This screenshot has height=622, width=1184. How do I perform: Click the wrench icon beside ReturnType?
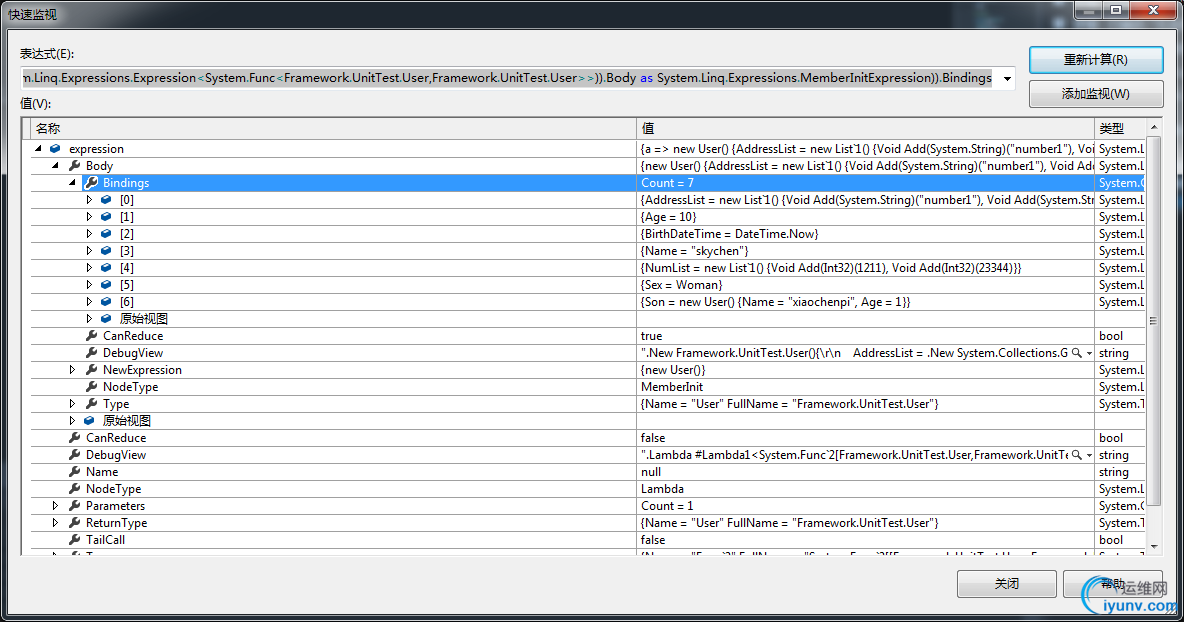74,522
